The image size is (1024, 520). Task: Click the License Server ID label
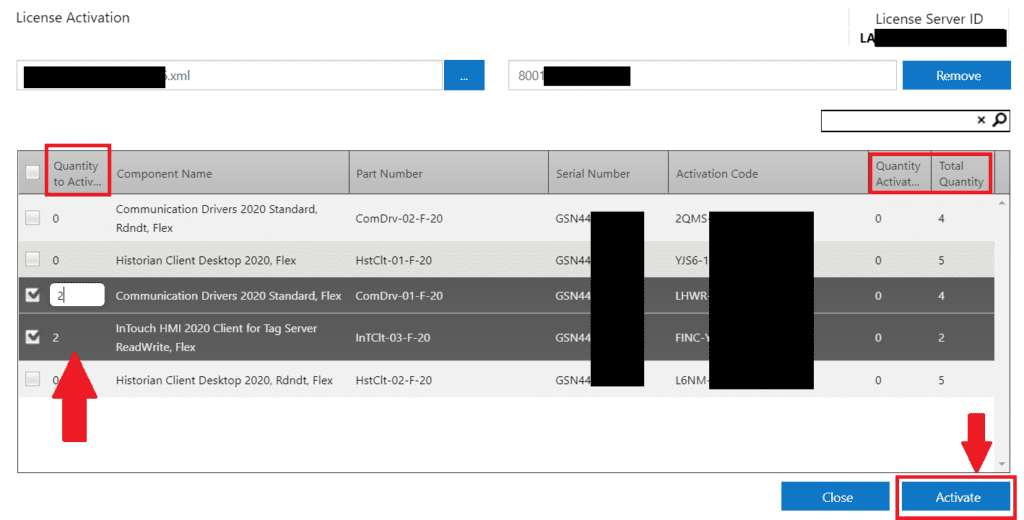[929, 19]
